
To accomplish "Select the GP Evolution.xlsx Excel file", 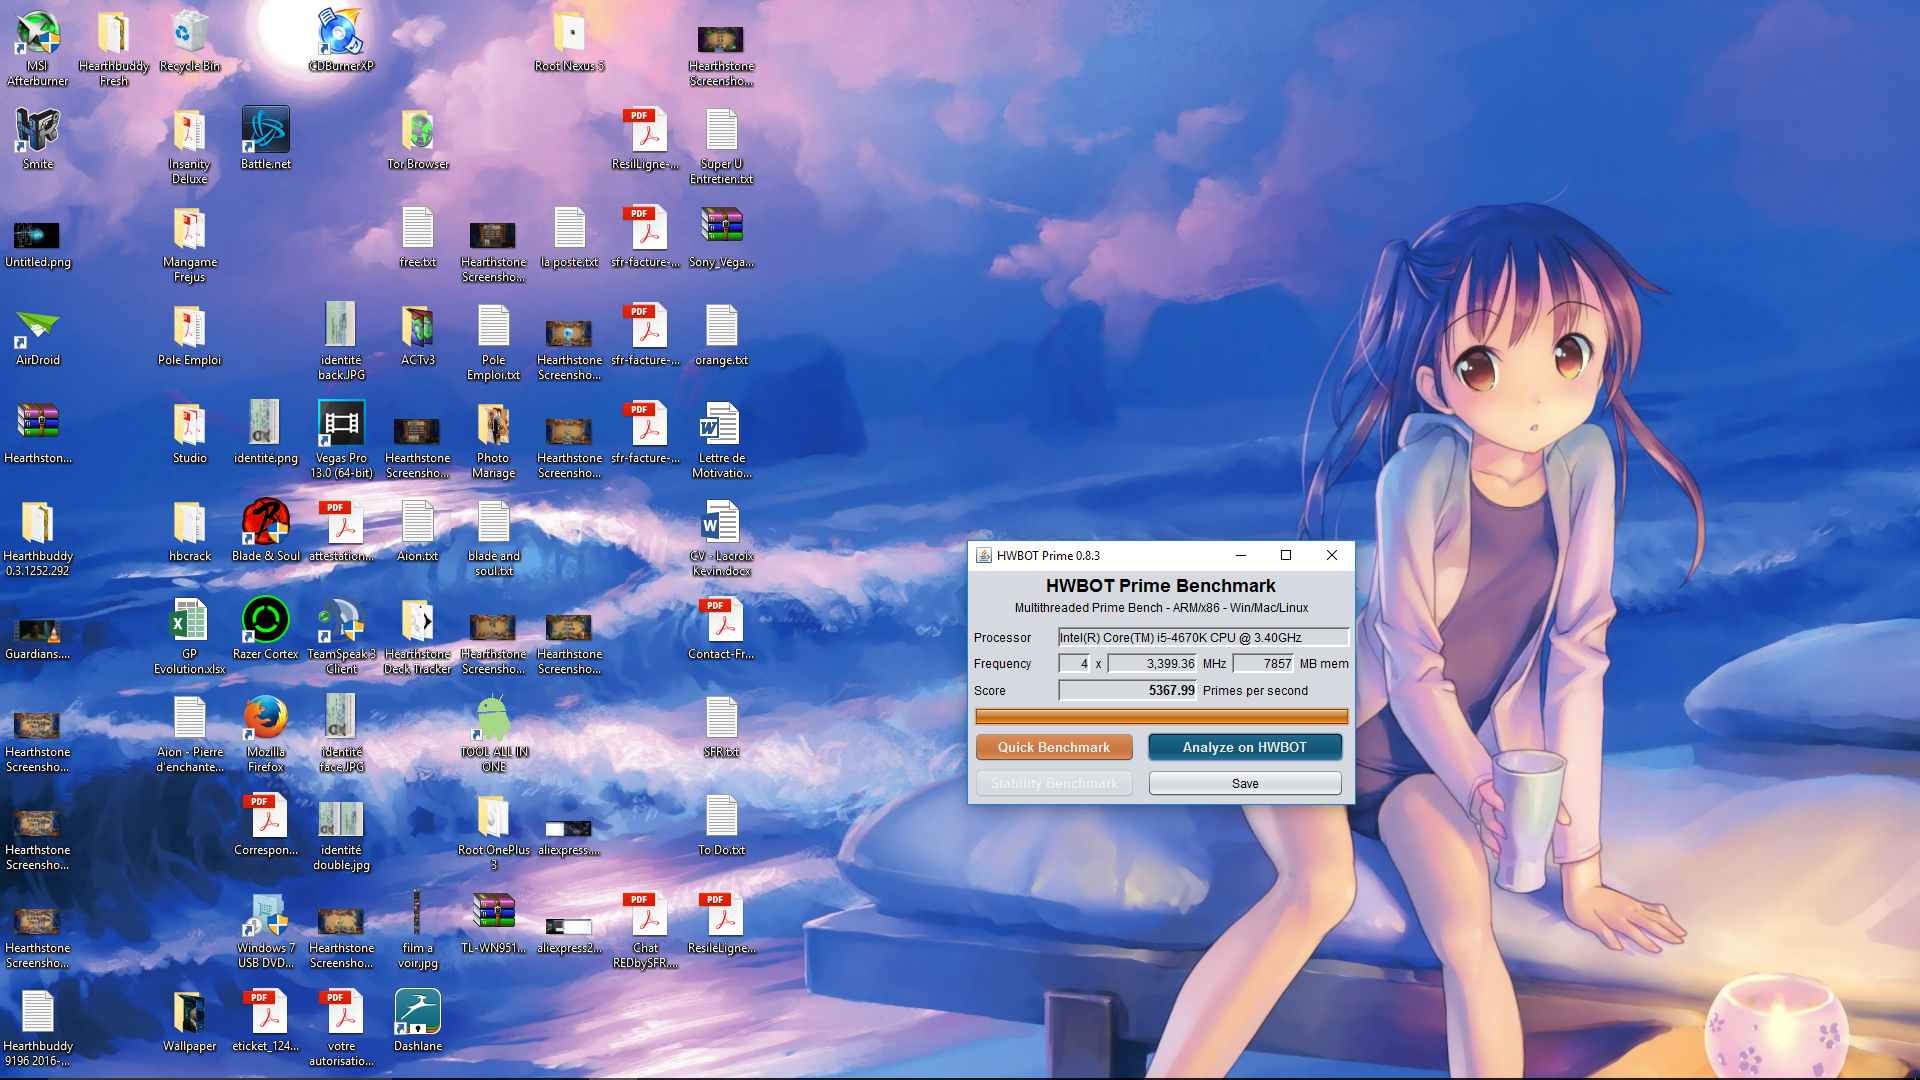I will (190, 636).
